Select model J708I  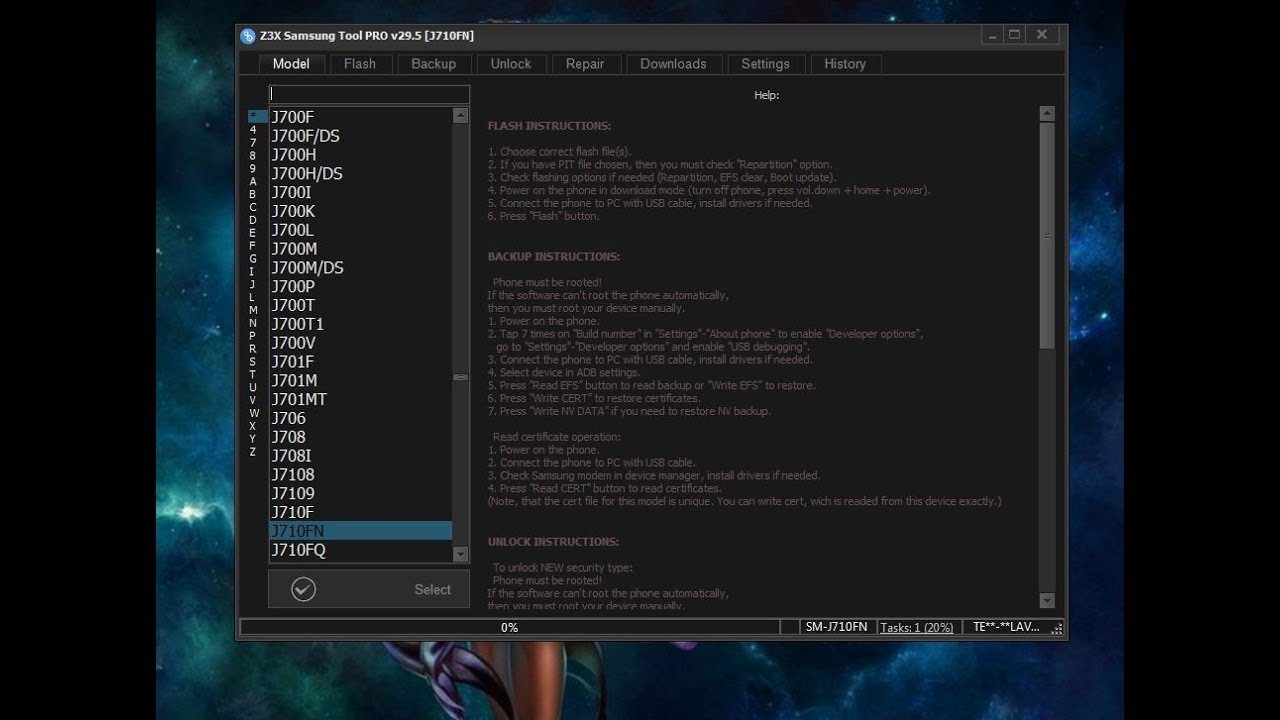pyautogui.click(x=360, y=456)
